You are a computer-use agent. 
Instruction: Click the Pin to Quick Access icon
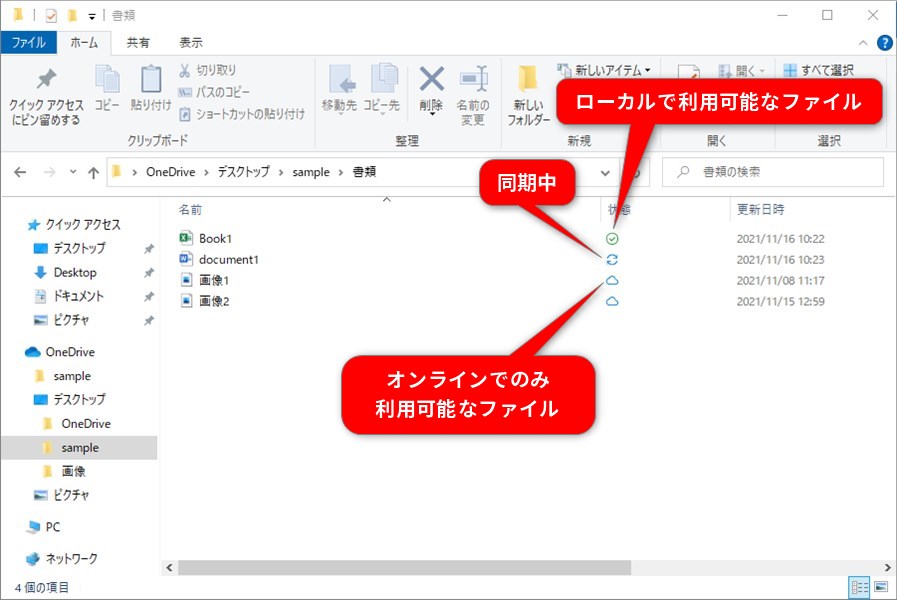[x=46, y=80]
